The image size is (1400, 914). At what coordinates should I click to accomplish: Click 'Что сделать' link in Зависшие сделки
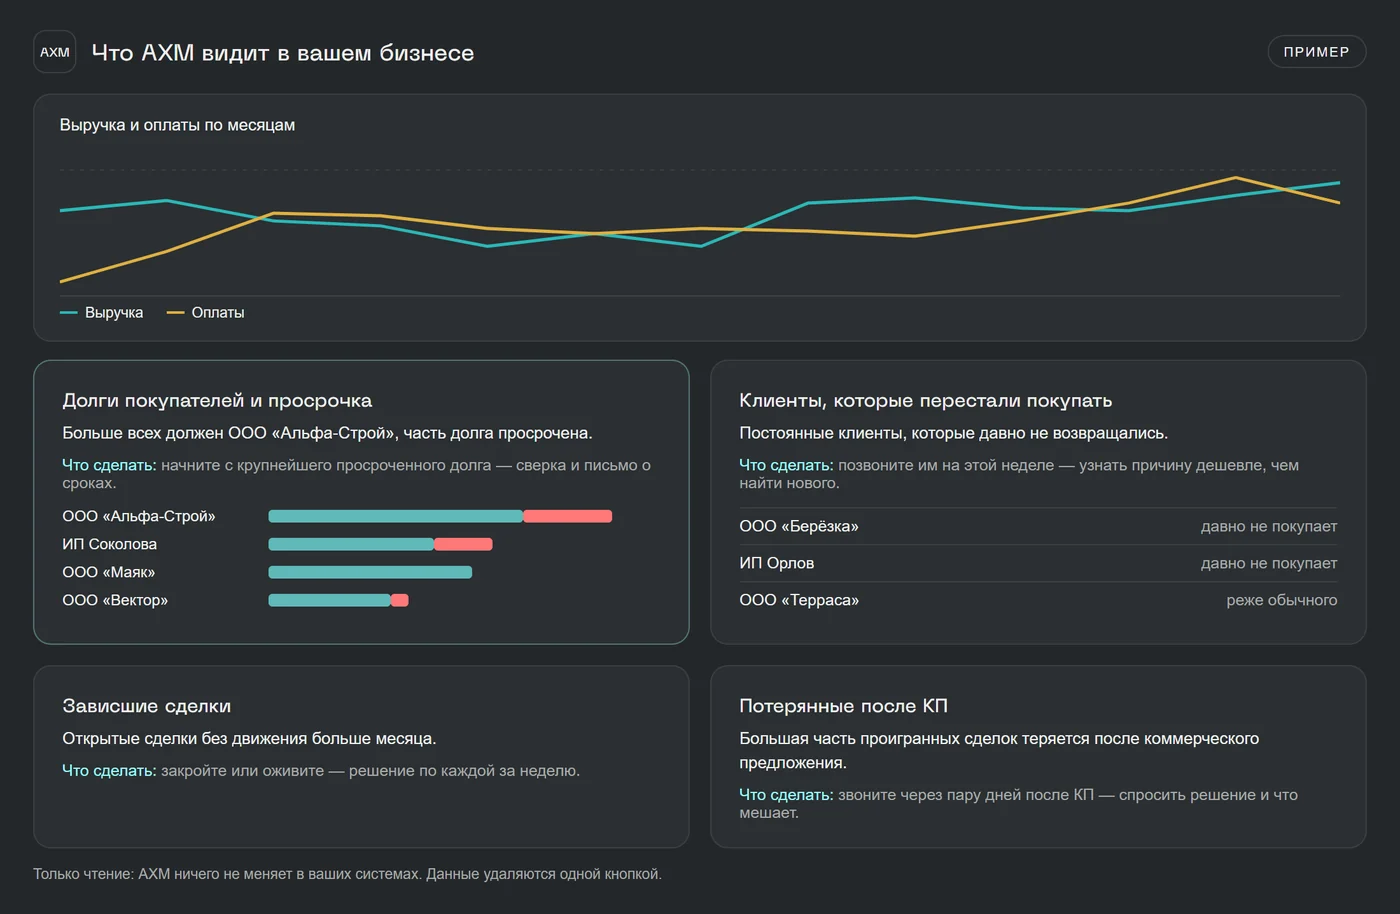109,771
